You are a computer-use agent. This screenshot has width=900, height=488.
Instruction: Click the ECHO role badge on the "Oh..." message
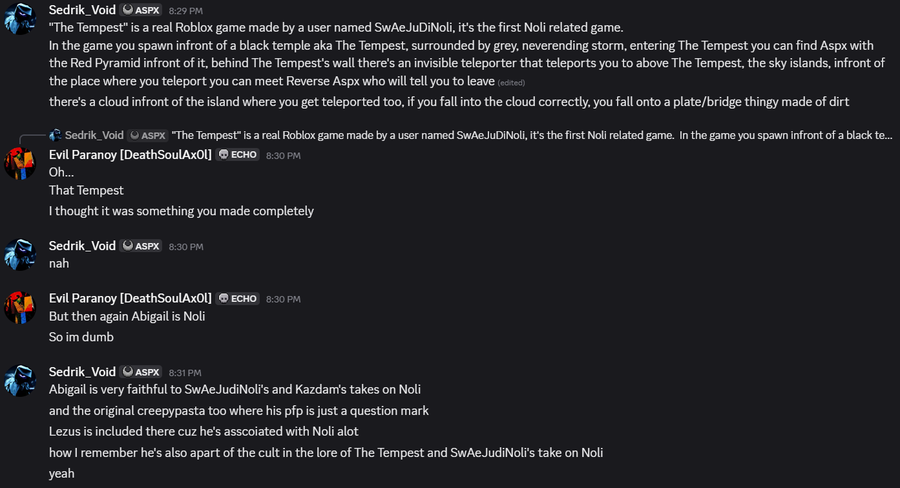[238, 155]
